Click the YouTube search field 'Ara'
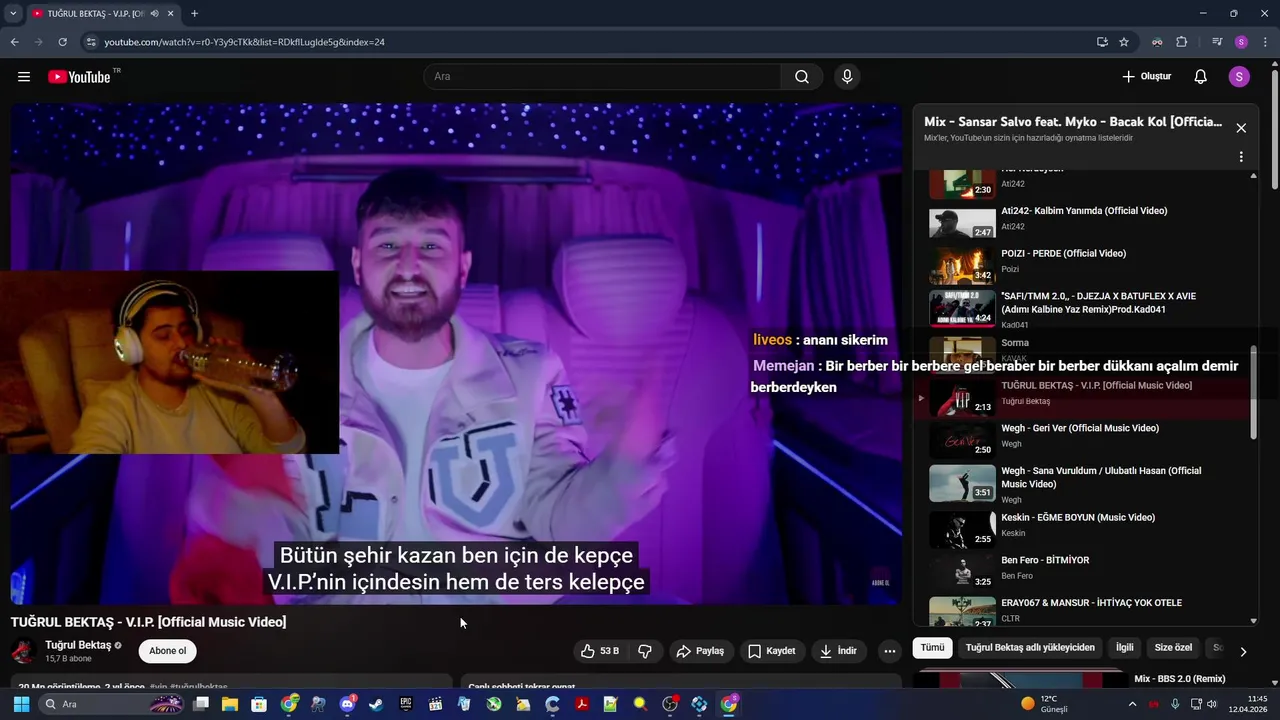This screenshot has height=720, width=1280. [x=602, y=77]
